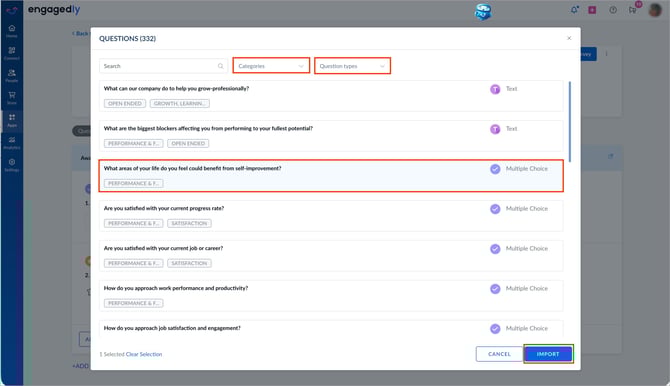
Task: Select 'Are you satisfied with your current job or career?'
Action: coord(331,256)
